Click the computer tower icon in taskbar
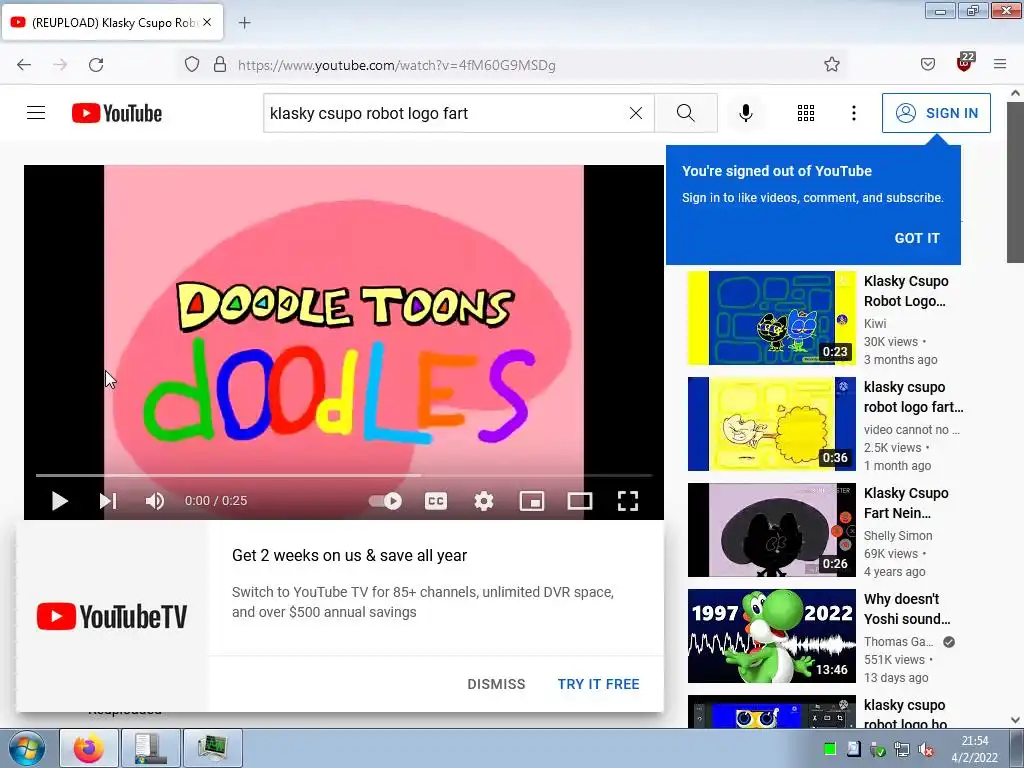1024x768 pixels. click(x=150, y=748)
